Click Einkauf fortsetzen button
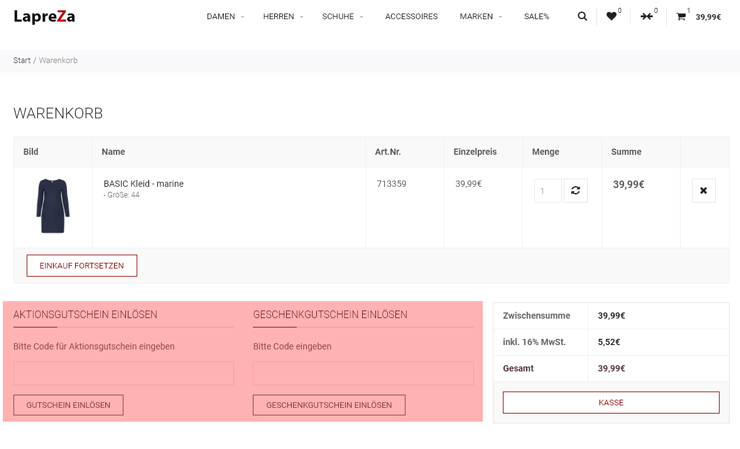Image resolution: width=740 pixels, height=449 pixels. pos(82,265)
